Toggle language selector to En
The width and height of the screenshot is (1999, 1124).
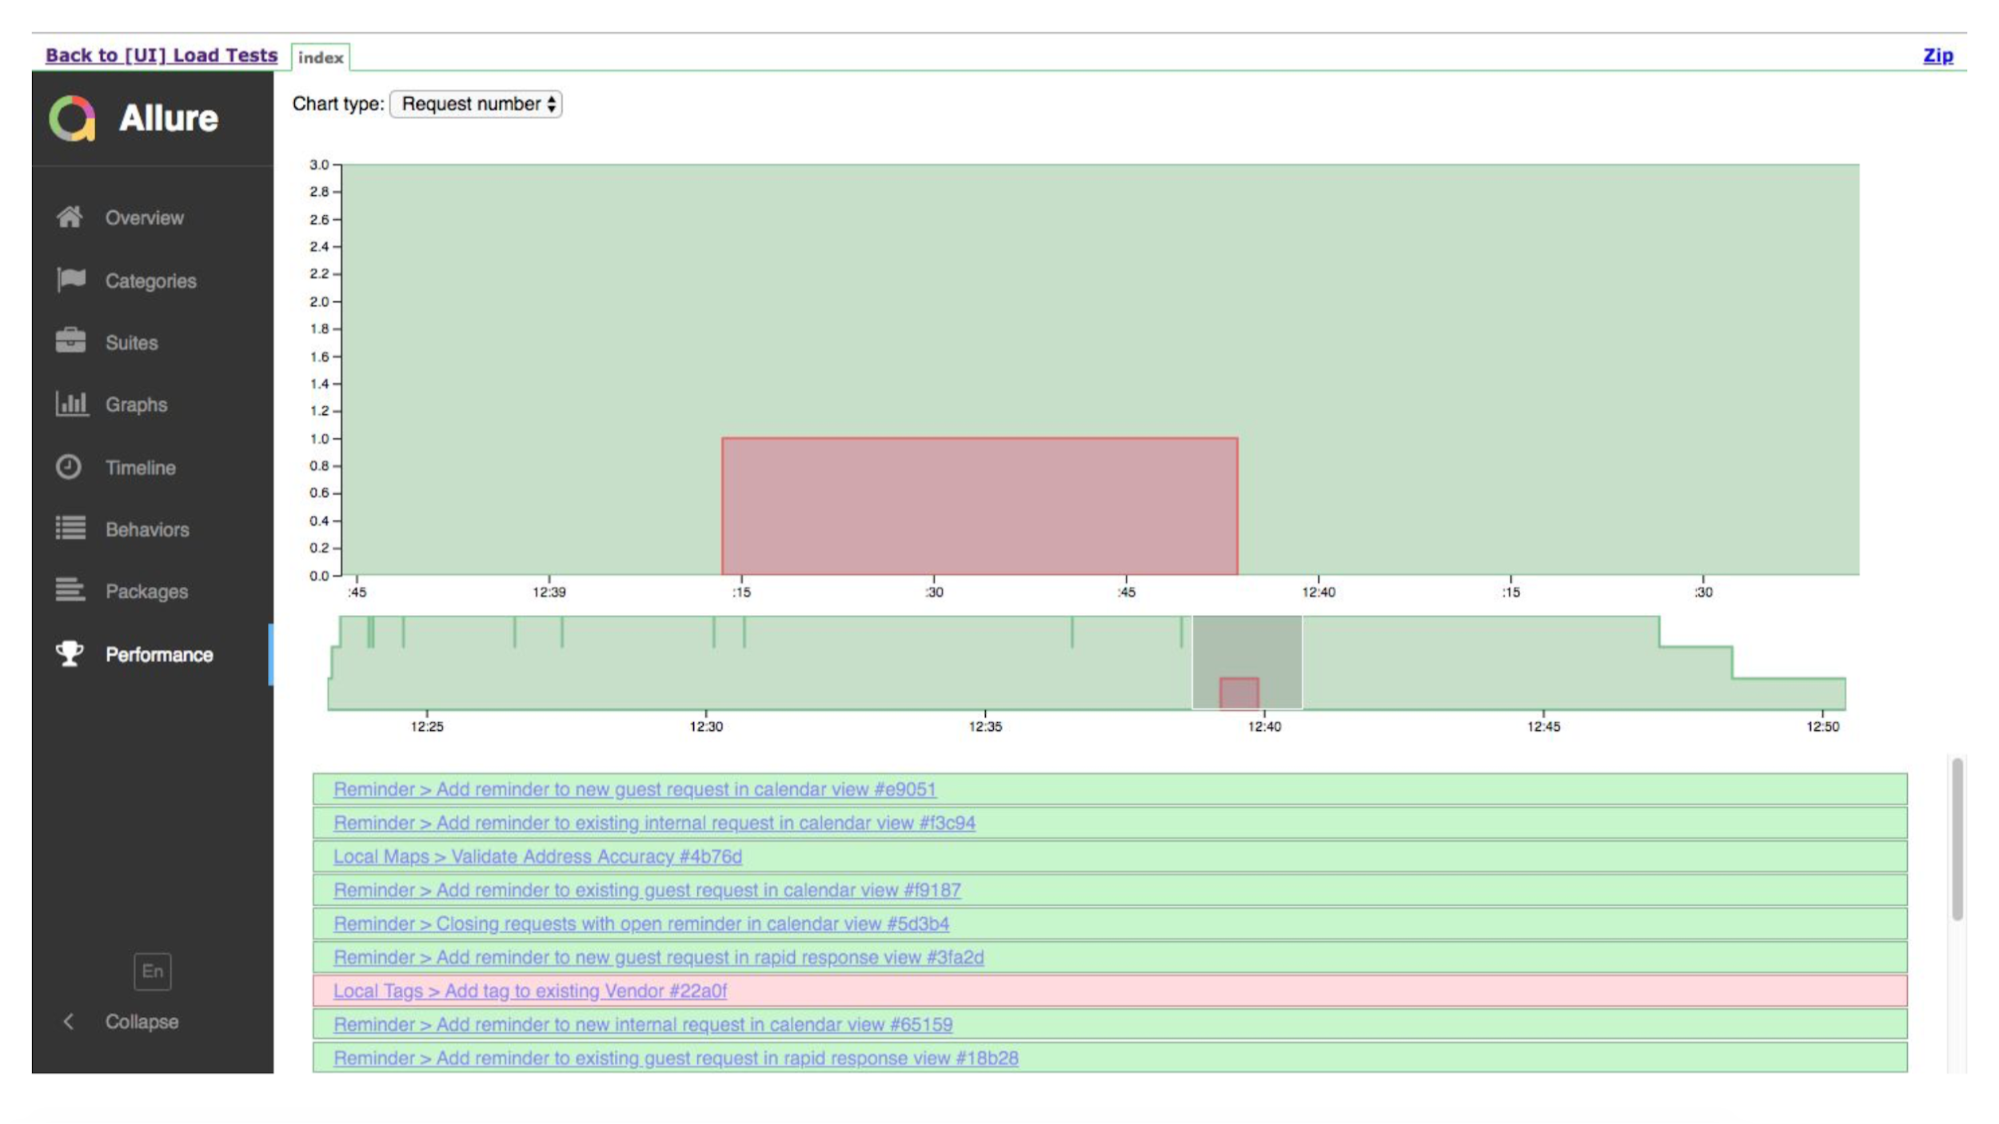[x=152, y=972]
